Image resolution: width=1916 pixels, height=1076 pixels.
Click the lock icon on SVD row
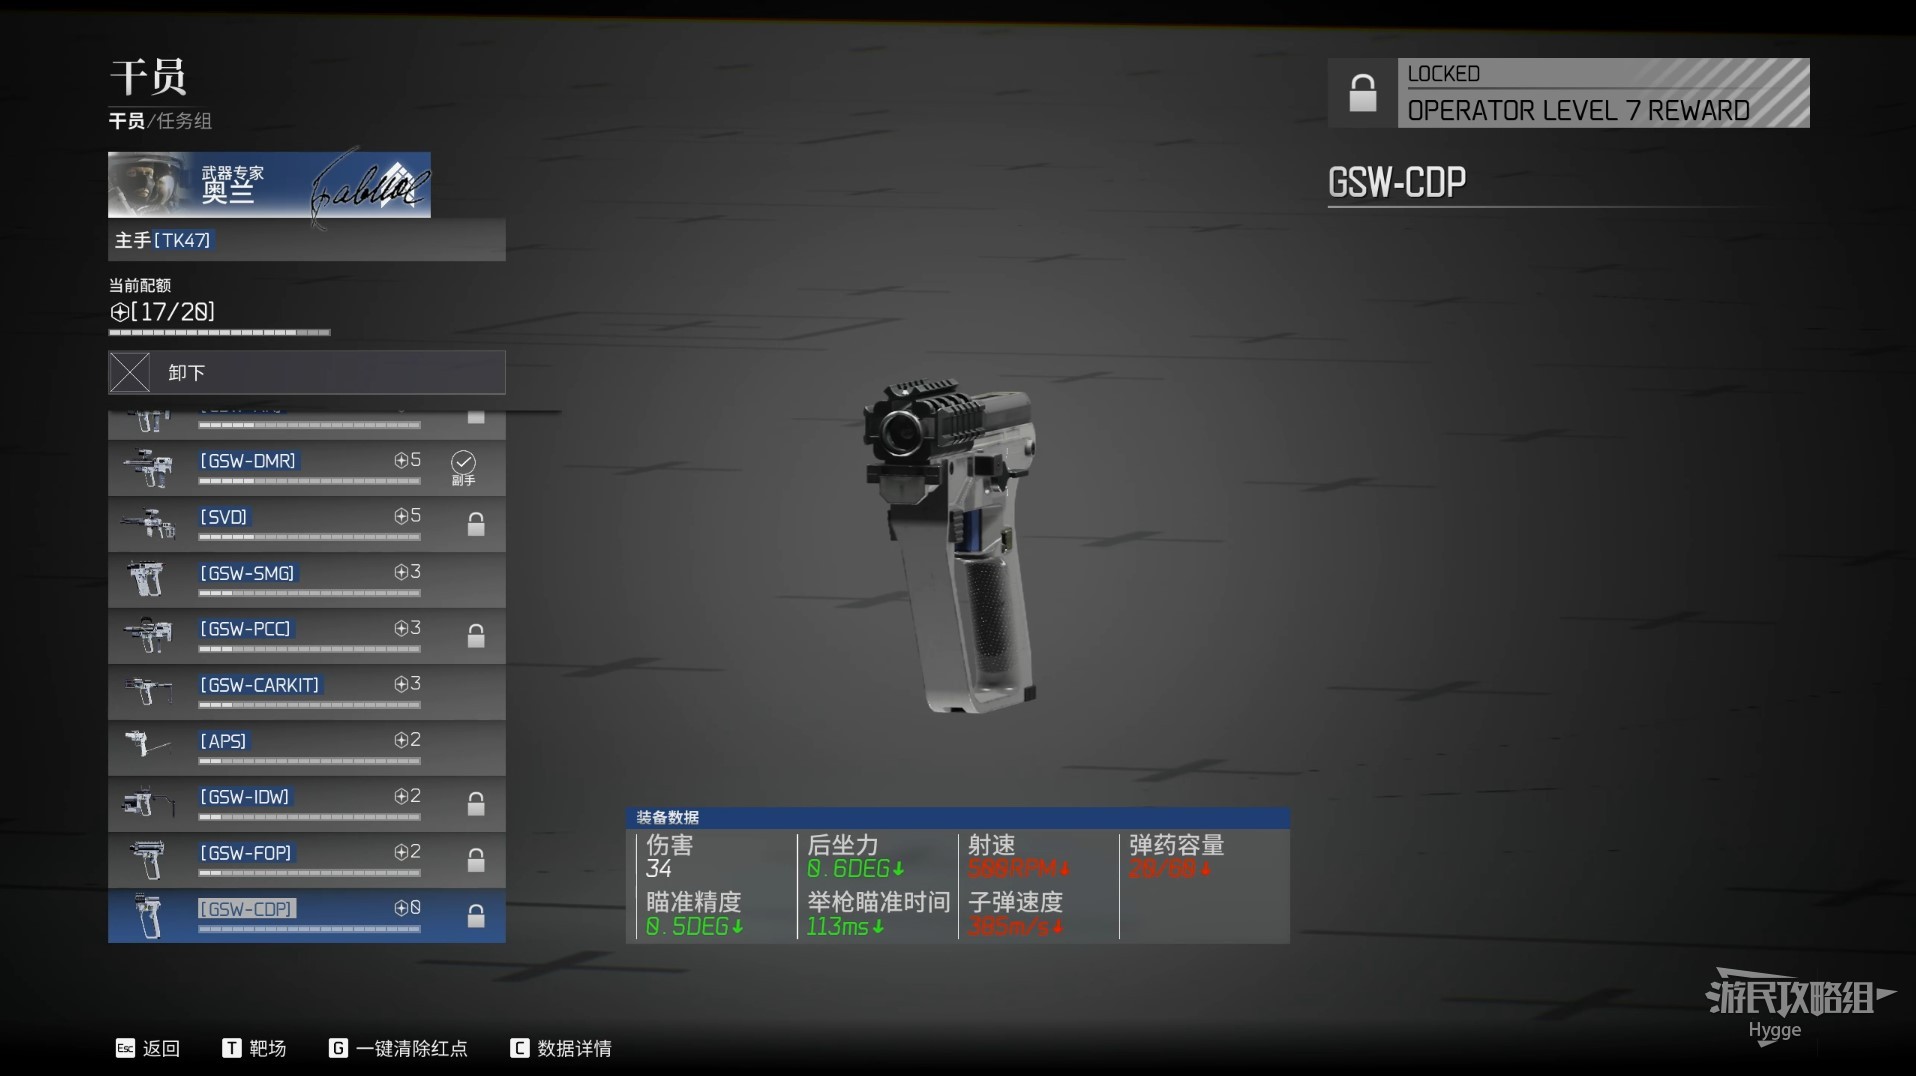tap(476, 524)
